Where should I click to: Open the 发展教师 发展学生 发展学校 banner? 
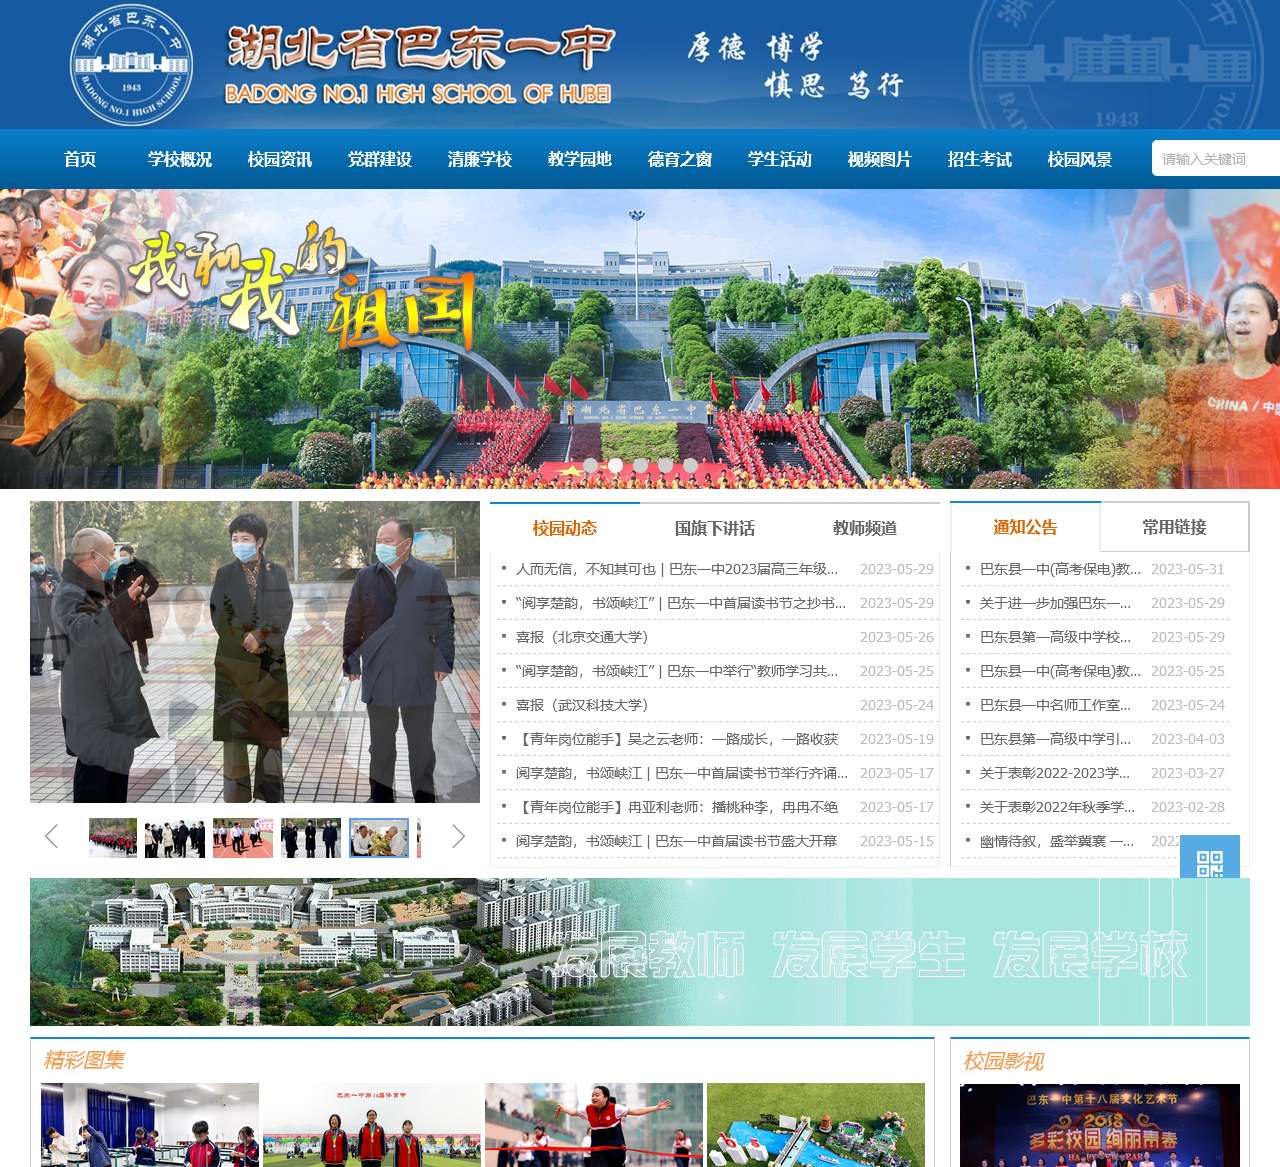[640, 952]
